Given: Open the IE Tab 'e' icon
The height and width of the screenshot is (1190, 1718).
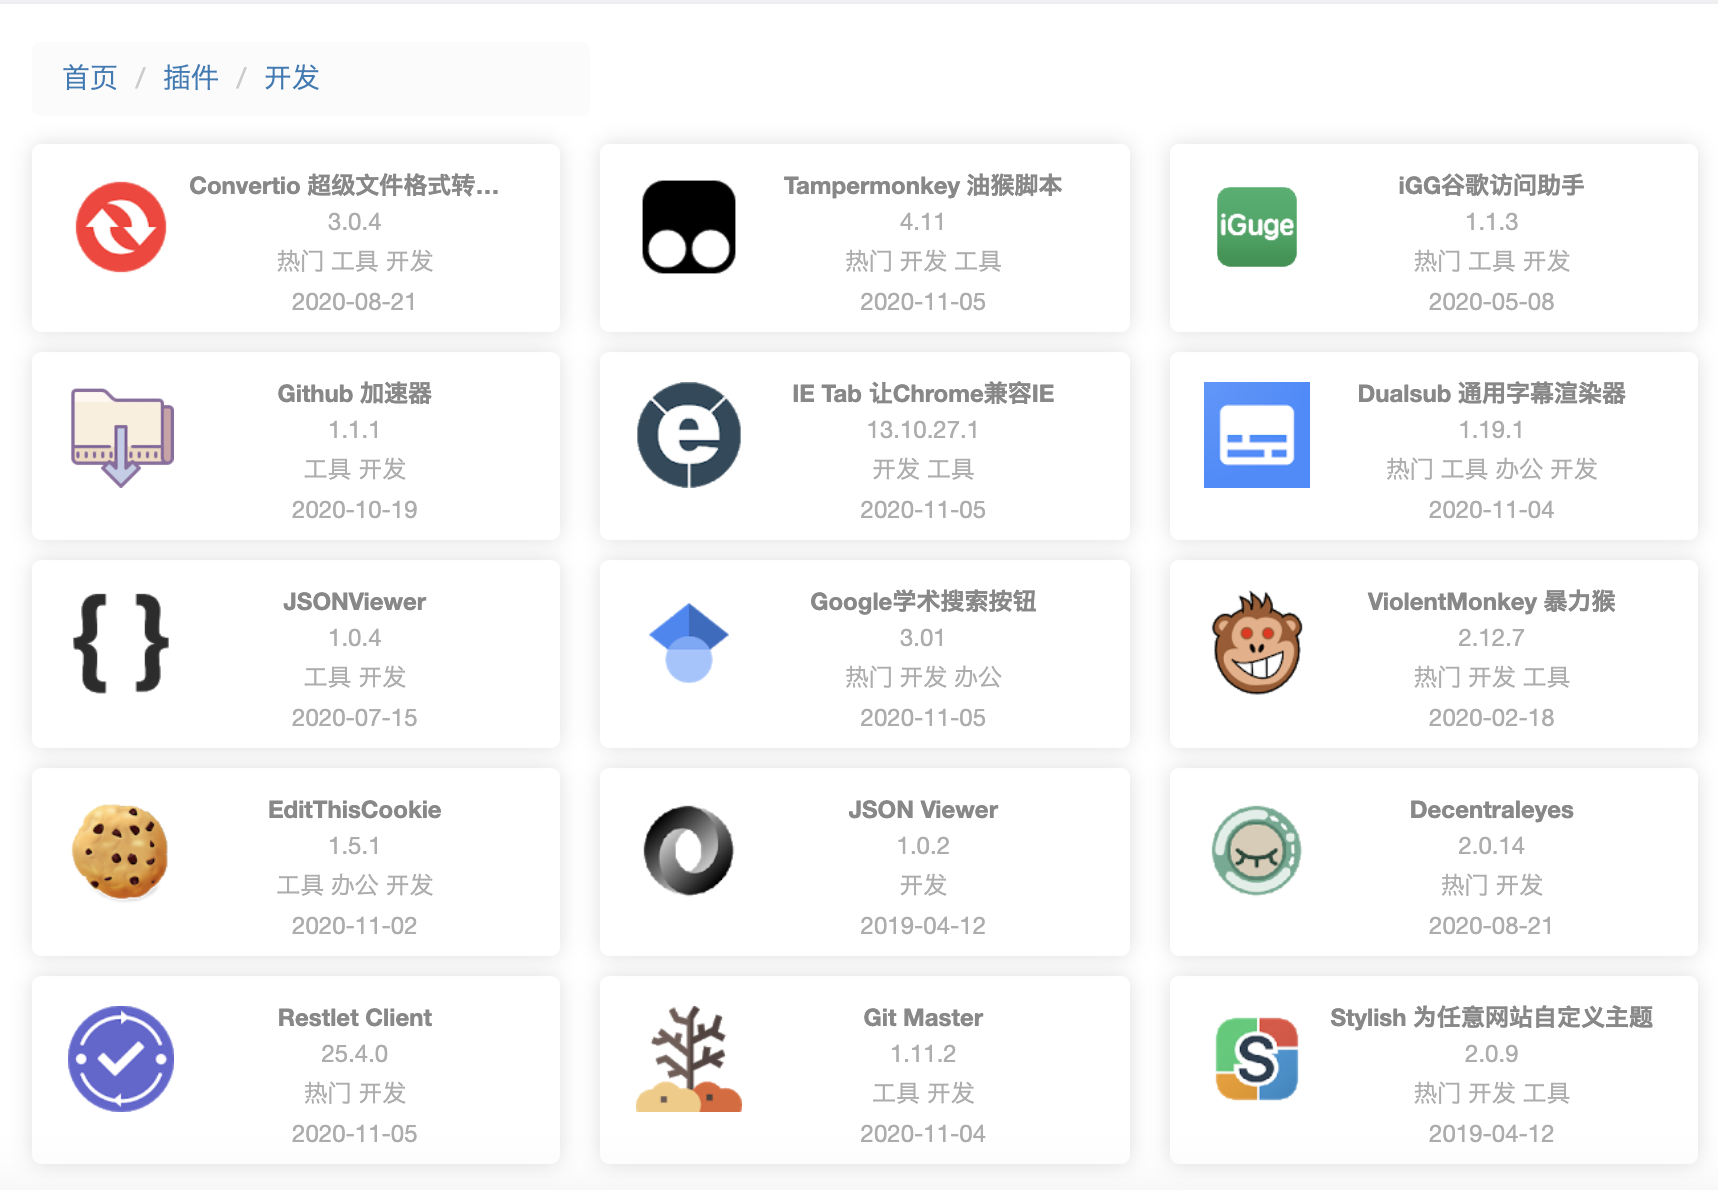Looking at the screenshot, I should pos(689,435).
